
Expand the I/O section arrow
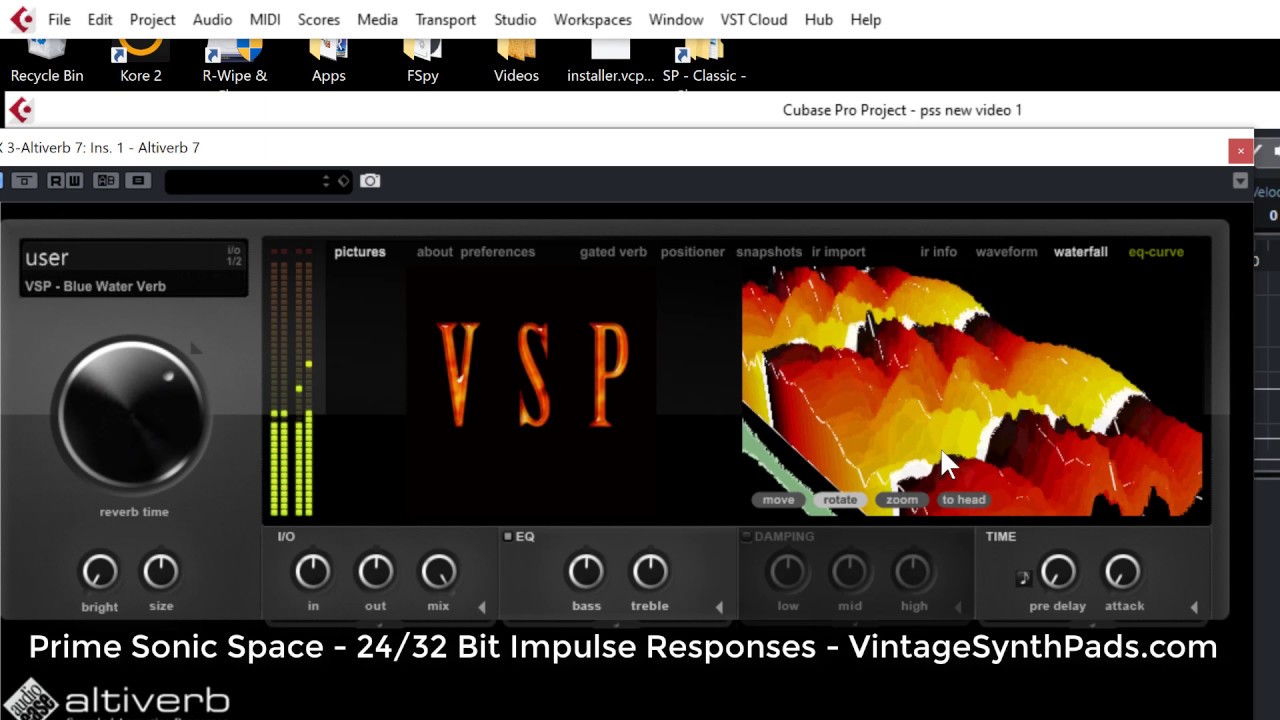pos(481,607)
